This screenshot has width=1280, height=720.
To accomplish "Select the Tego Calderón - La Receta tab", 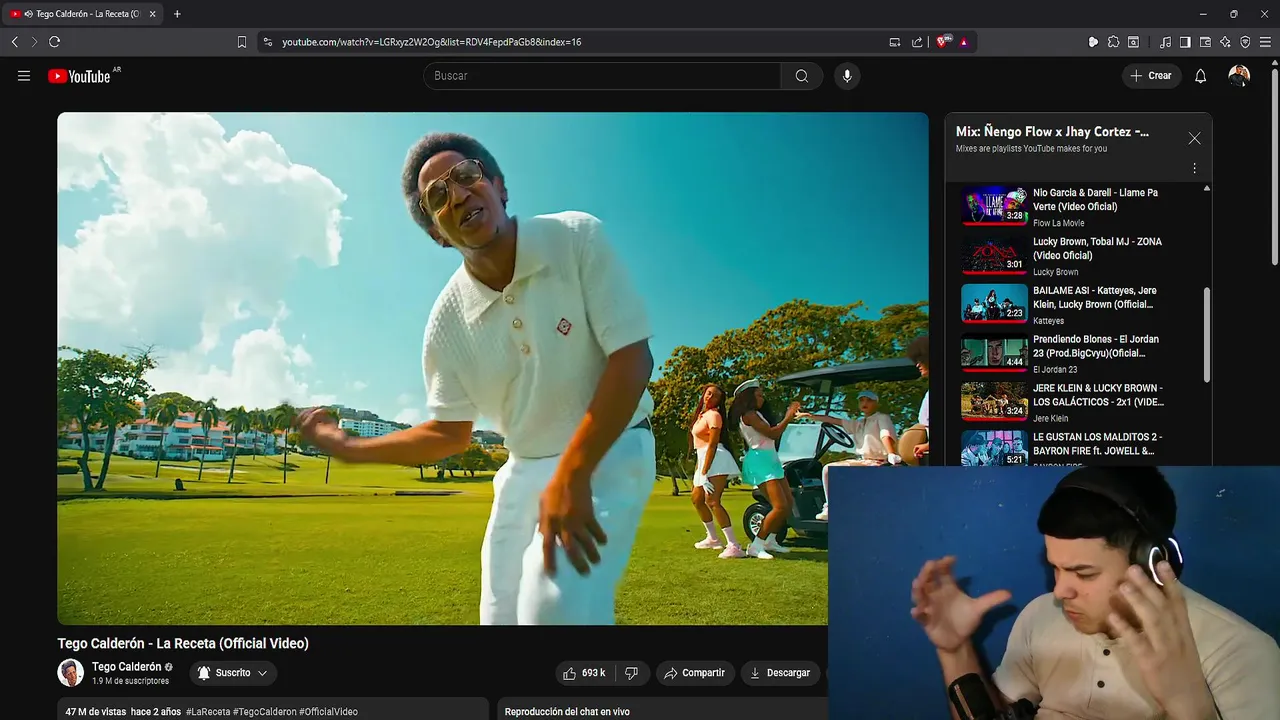I will point(83,14).
